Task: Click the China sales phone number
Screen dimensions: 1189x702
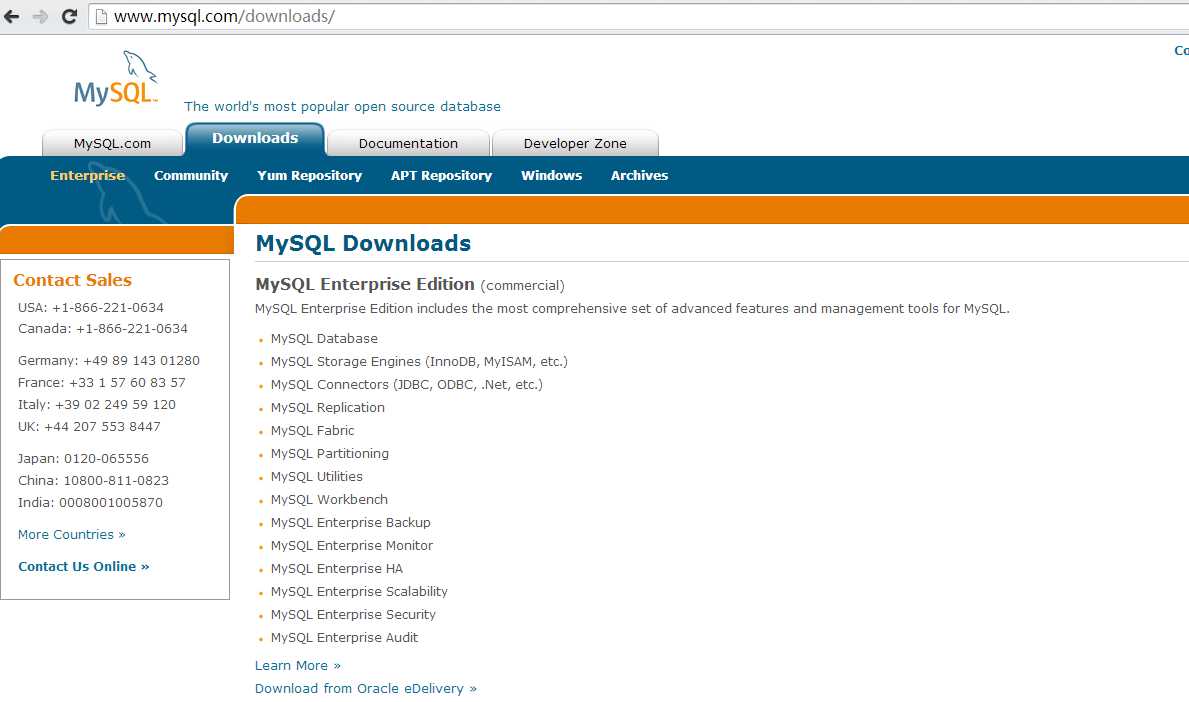Action: point(116,481)
